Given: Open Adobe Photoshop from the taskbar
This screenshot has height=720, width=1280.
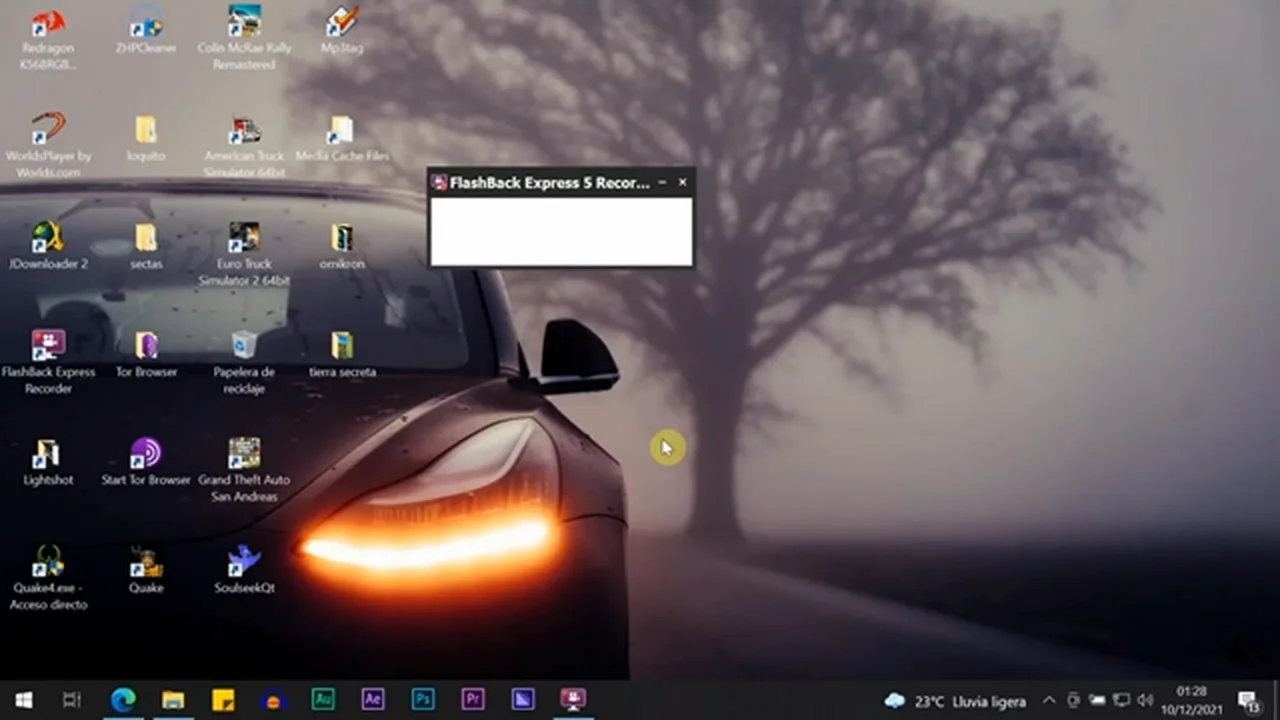Looking at the screenshot, I should 423,699.
